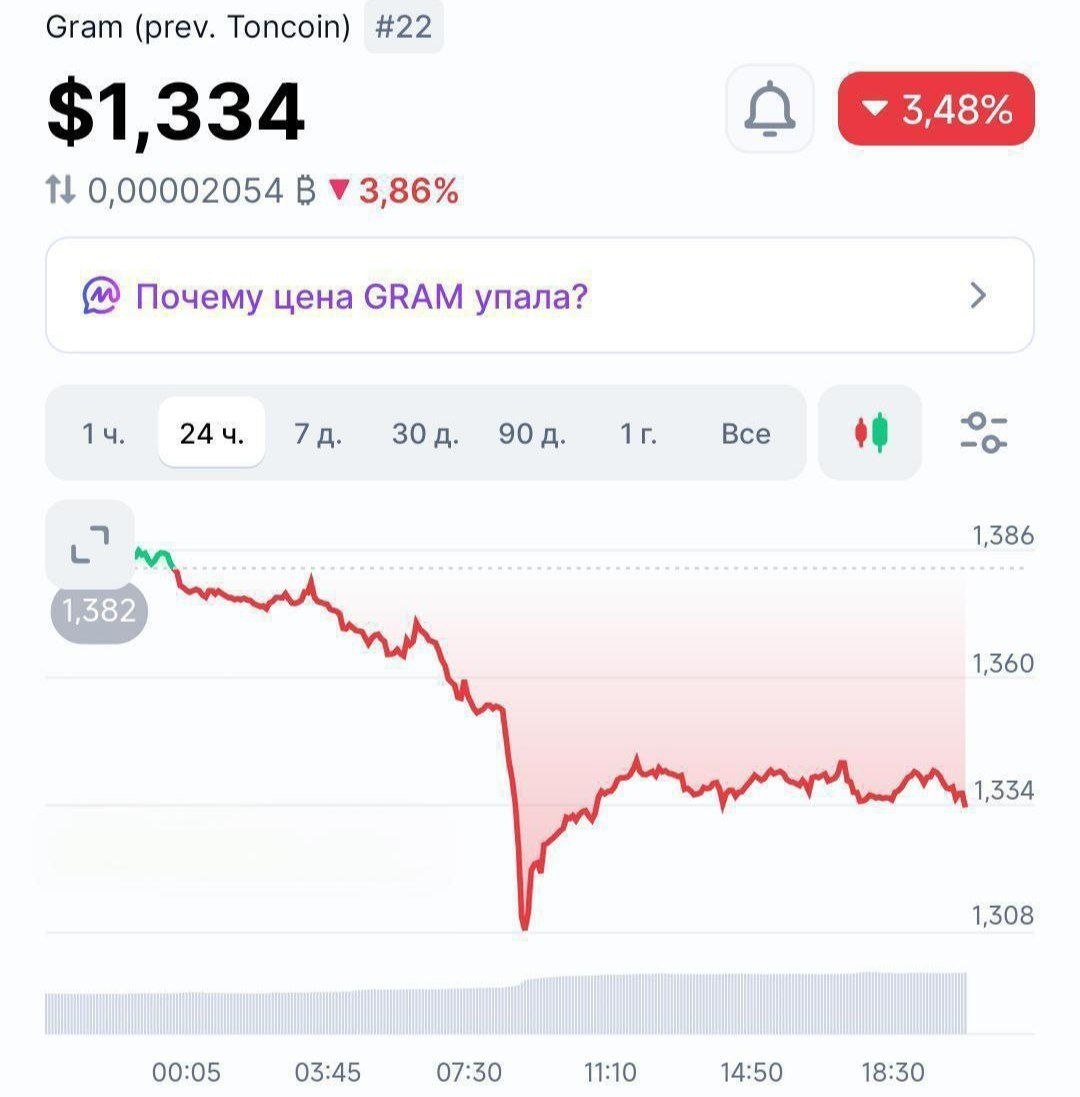Click the red down-triangle in the 3,48% badge
This screenshot has width=1080, height=1097.
click(x=874, y=108)
